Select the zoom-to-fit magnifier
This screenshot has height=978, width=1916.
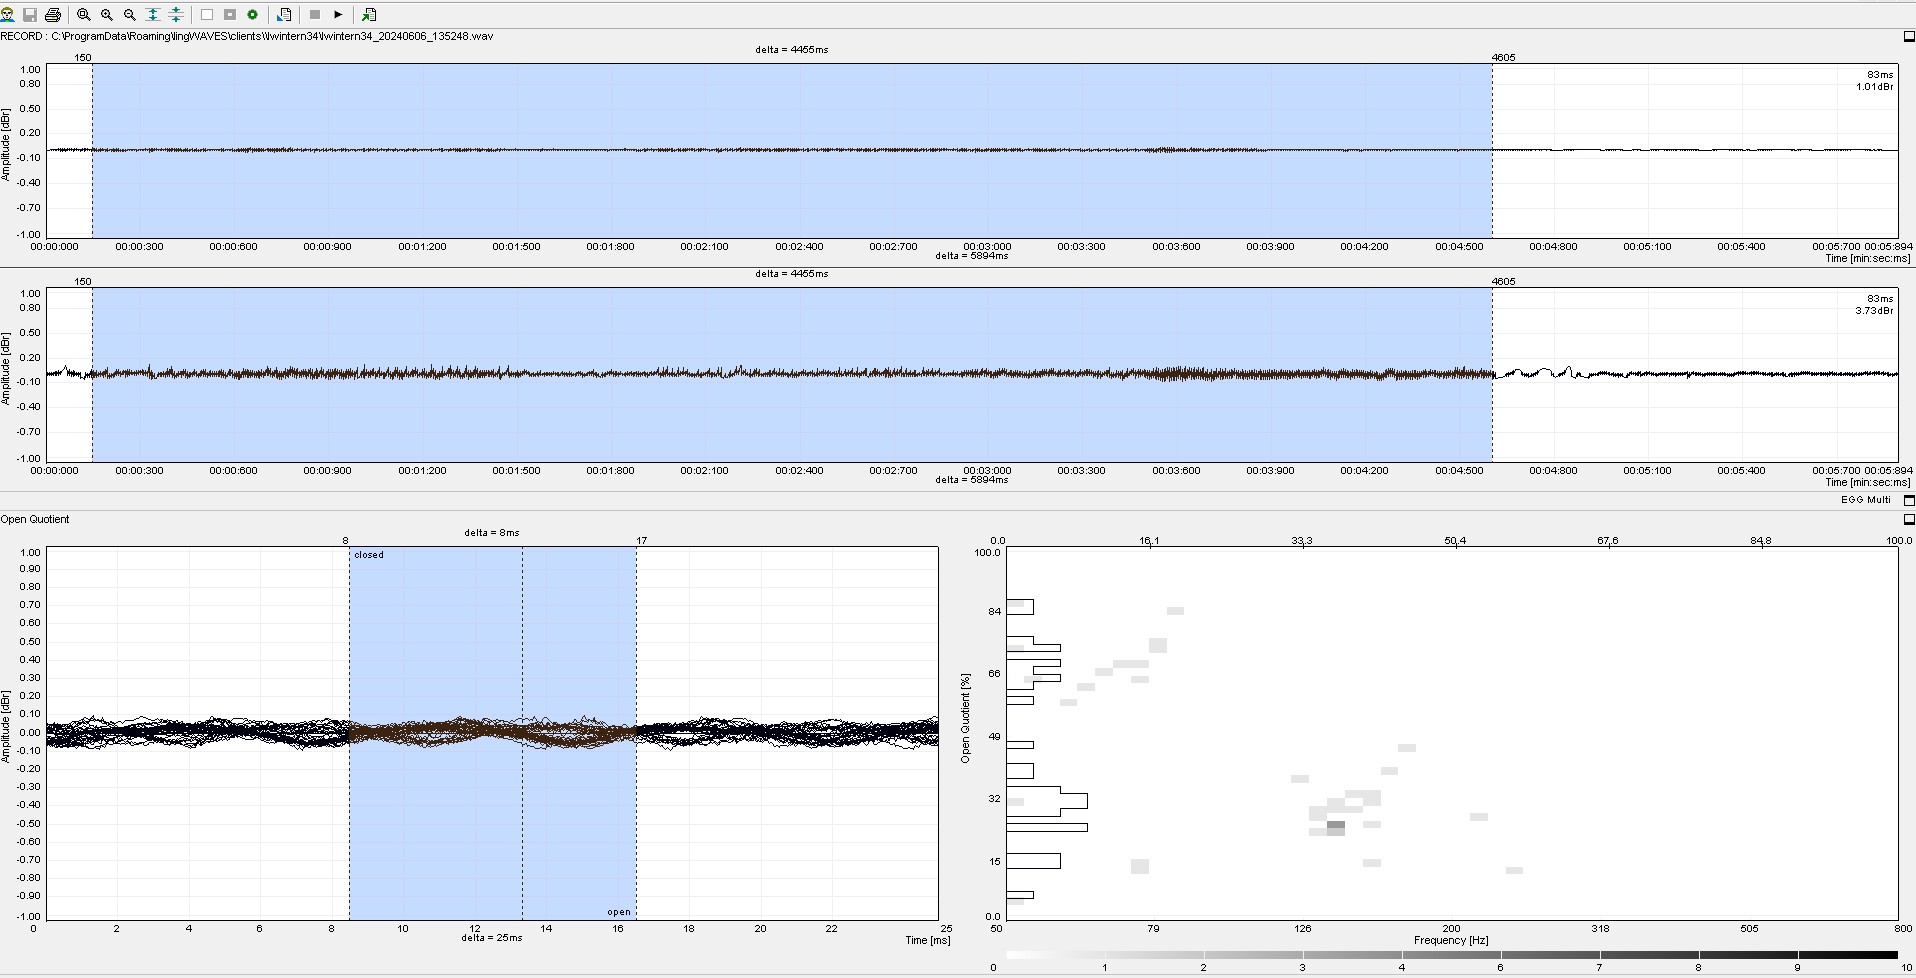tap(84, 15)
